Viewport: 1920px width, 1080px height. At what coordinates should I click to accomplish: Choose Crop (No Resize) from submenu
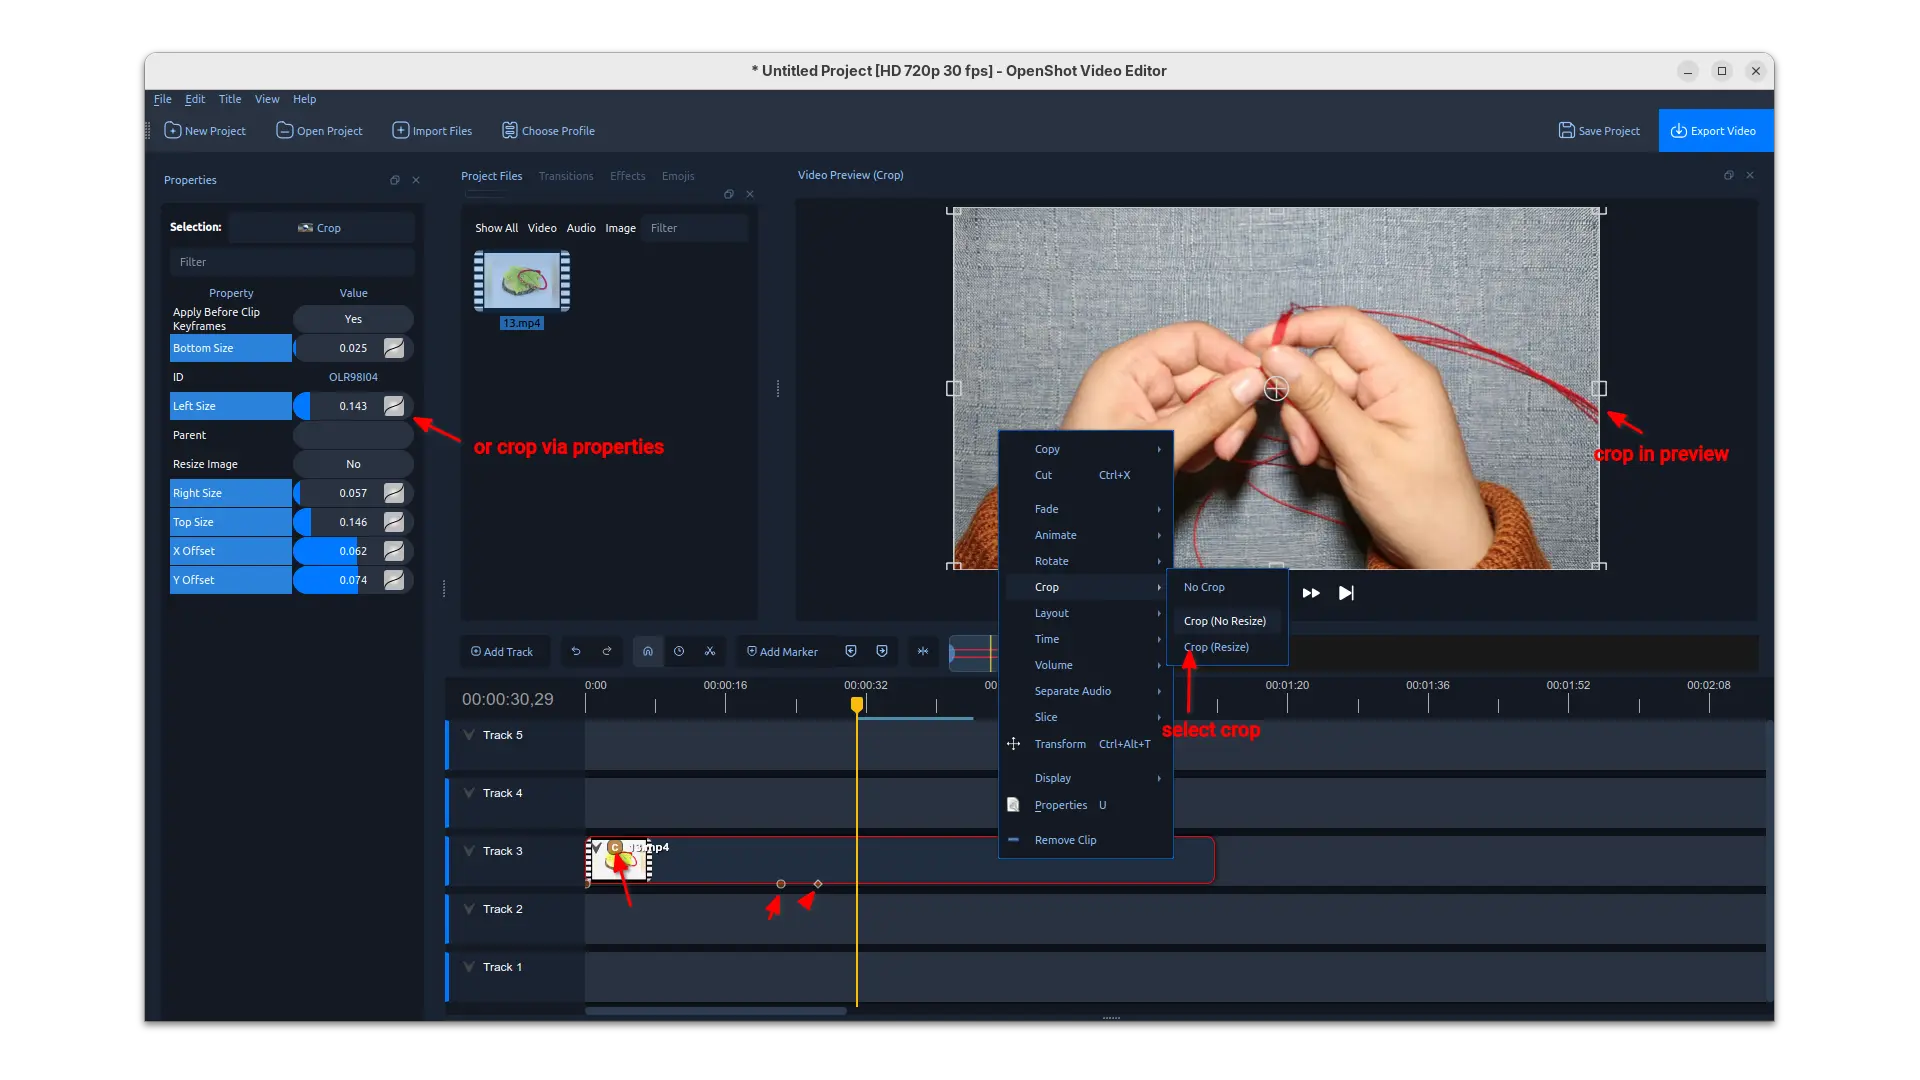pyautogui.click(x=1225, y=621)
